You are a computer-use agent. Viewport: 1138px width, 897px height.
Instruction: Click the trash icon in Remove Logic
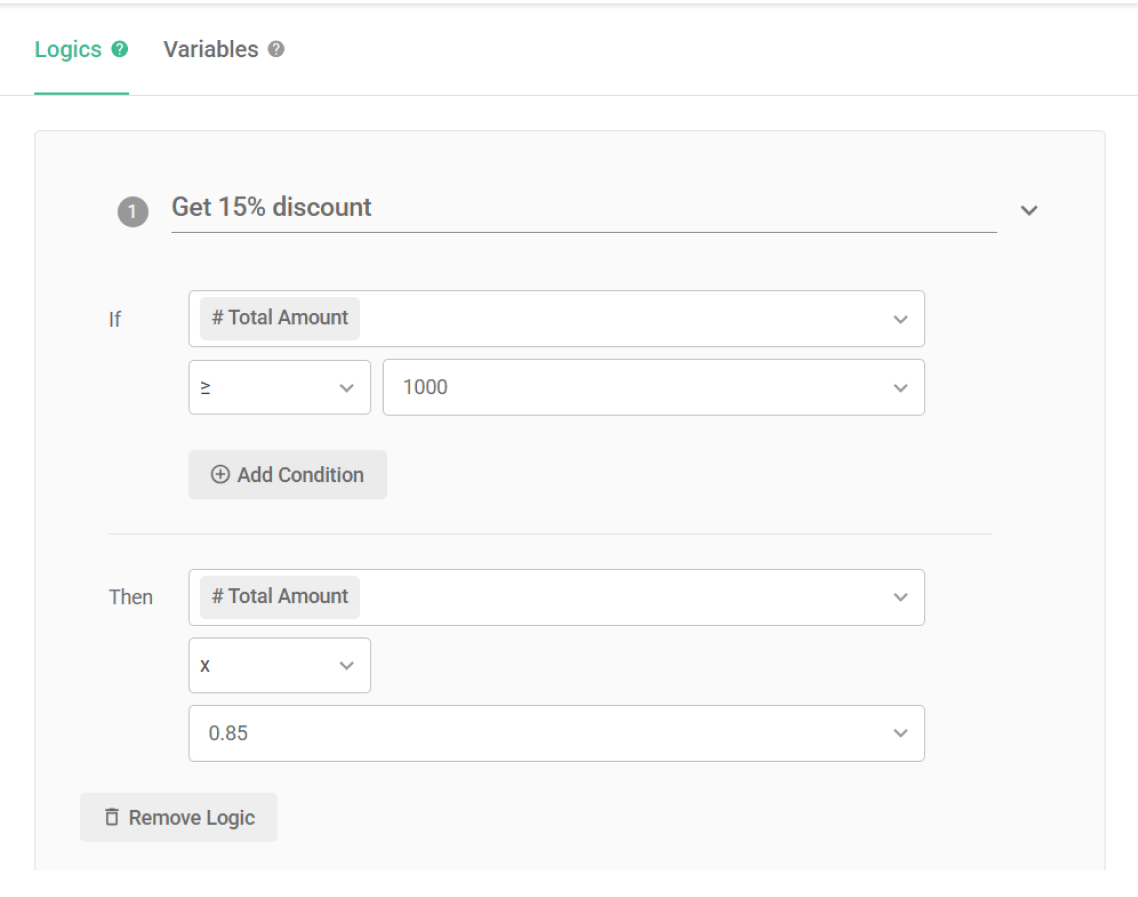111,818
